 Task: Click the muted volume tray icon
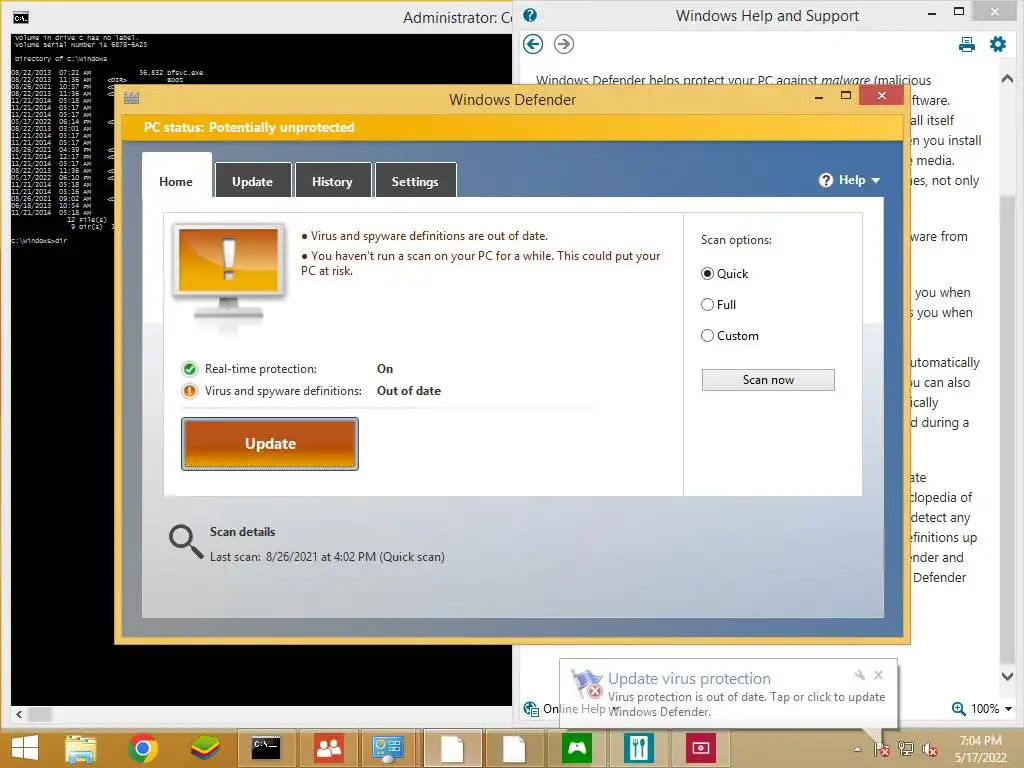[x=930, y=750]
